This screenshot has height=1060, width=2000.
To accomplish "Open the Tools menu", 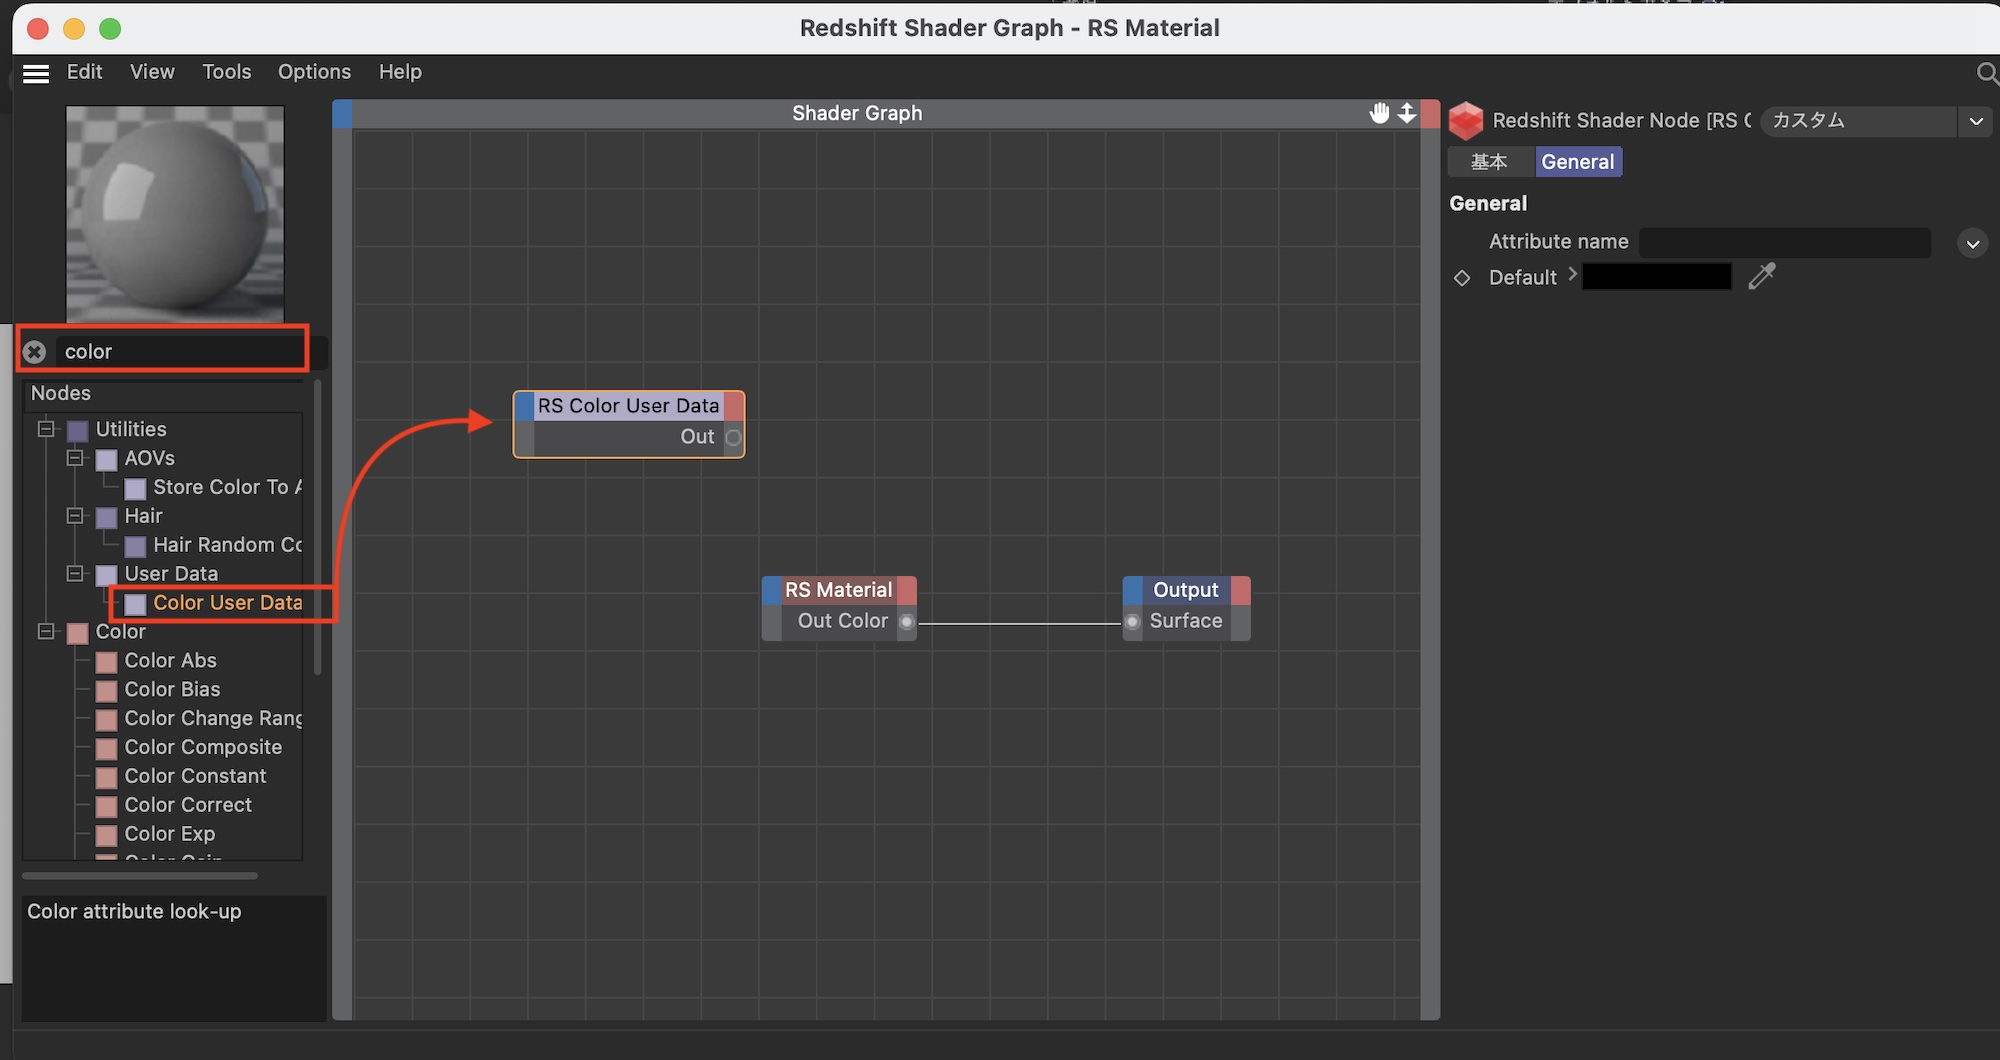I will [226, 72].
